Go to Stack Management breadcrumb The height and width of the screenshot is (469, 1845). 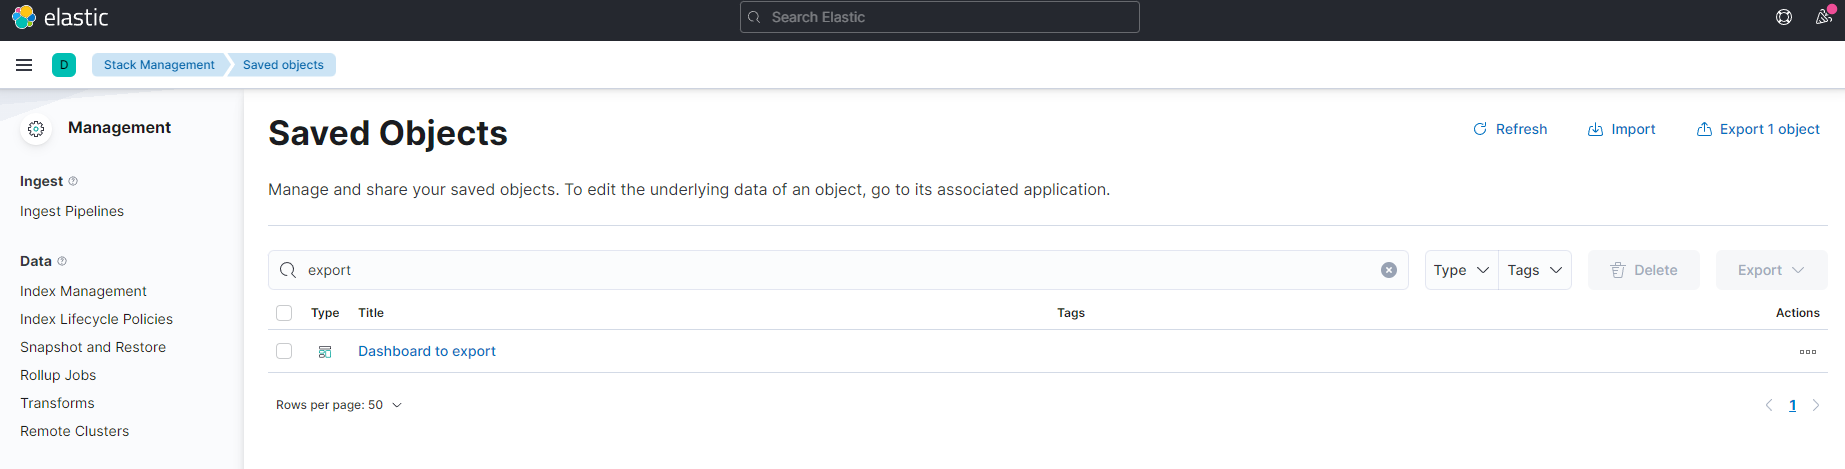point(159,65)
